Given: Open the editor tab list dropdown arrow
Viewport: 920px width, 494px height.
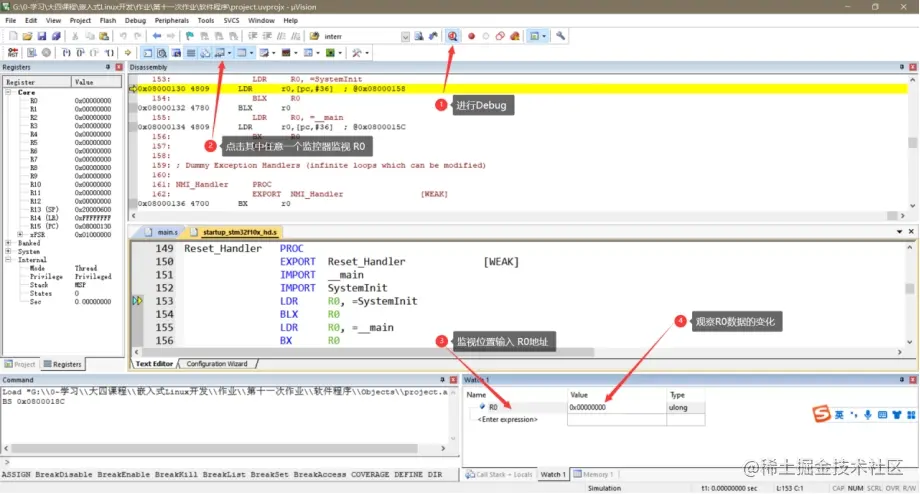Looking at the screenshot, I should click(899, 232).
